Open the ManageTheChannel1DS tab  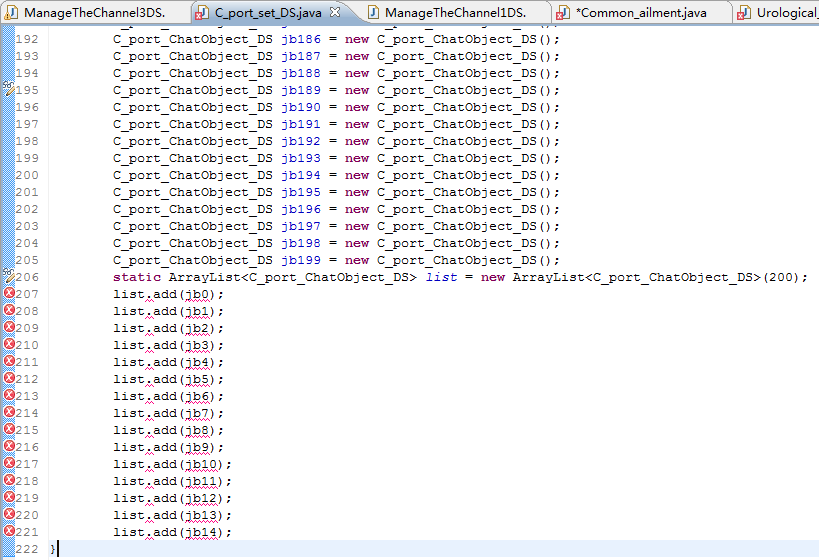[x=455, y=12]
